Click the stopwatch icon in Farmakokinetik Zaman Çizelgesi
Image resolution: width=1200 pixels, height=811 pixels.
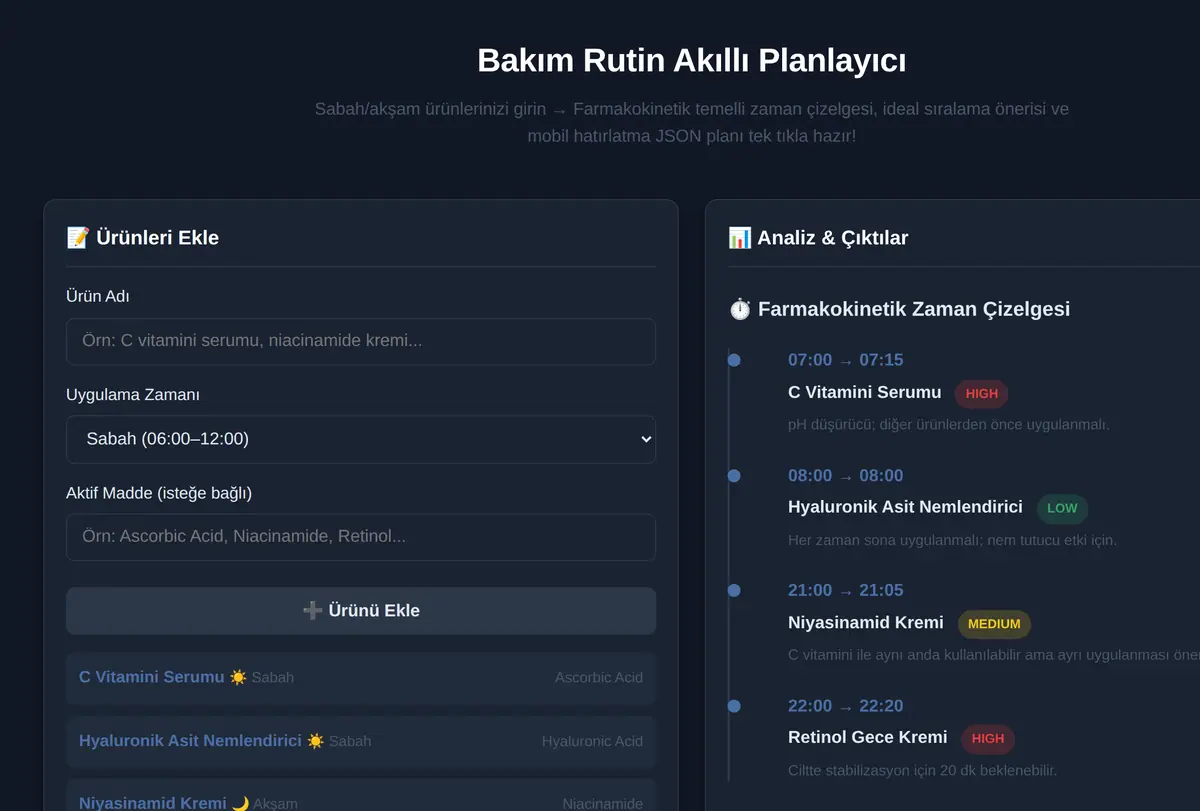(x=740, y=309)
